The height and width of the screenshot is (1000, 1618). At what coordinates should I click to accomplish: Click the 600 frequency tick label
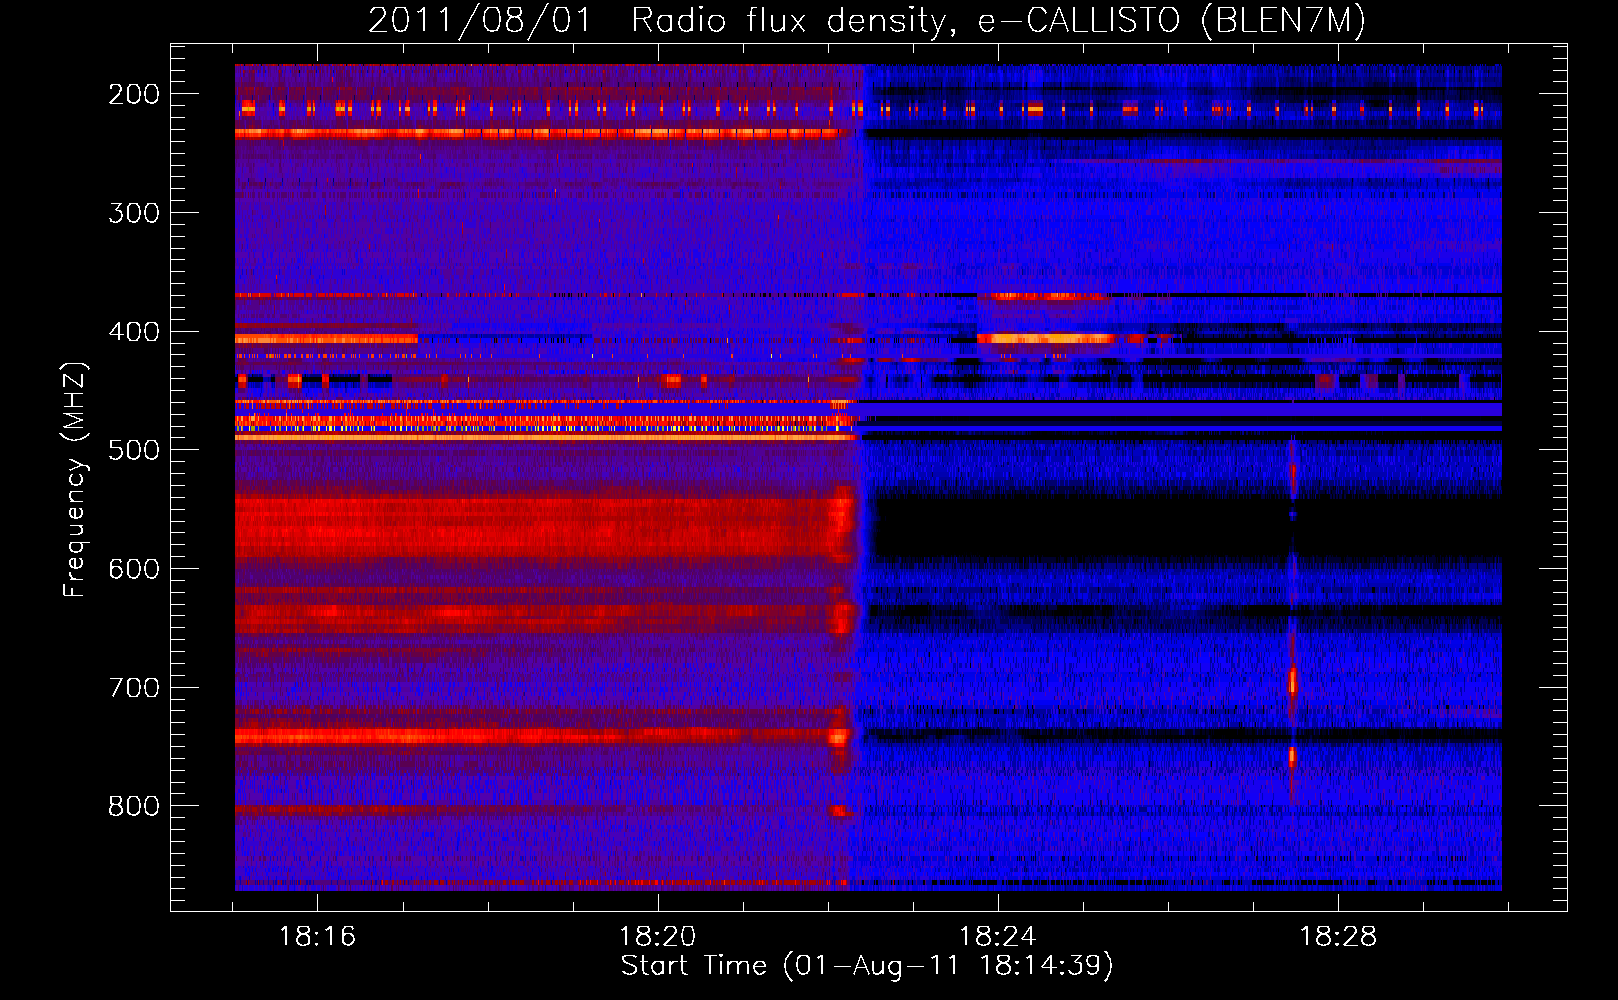[x=134, y=569]
